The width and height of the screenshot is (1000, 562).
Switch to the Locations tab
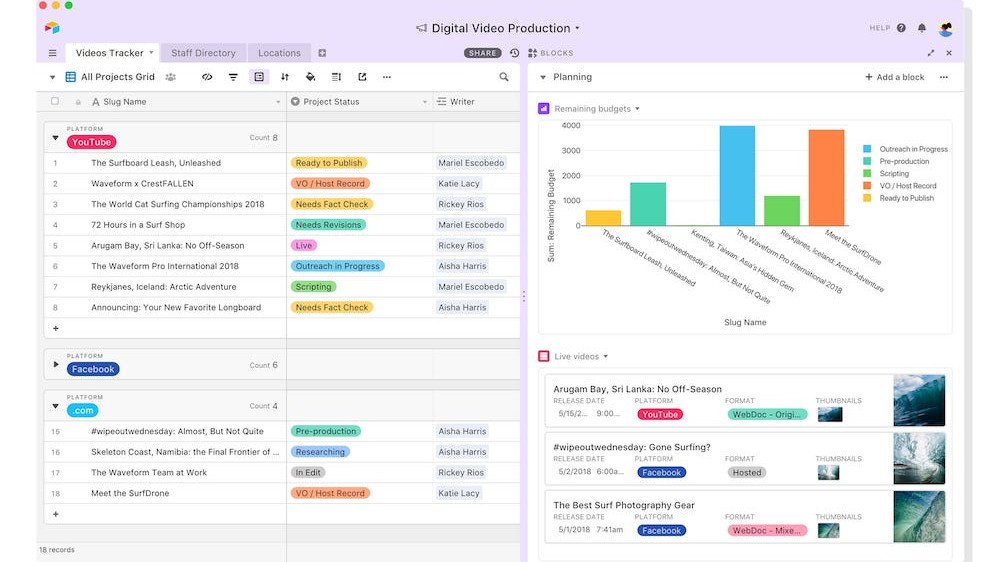[279, 53]
